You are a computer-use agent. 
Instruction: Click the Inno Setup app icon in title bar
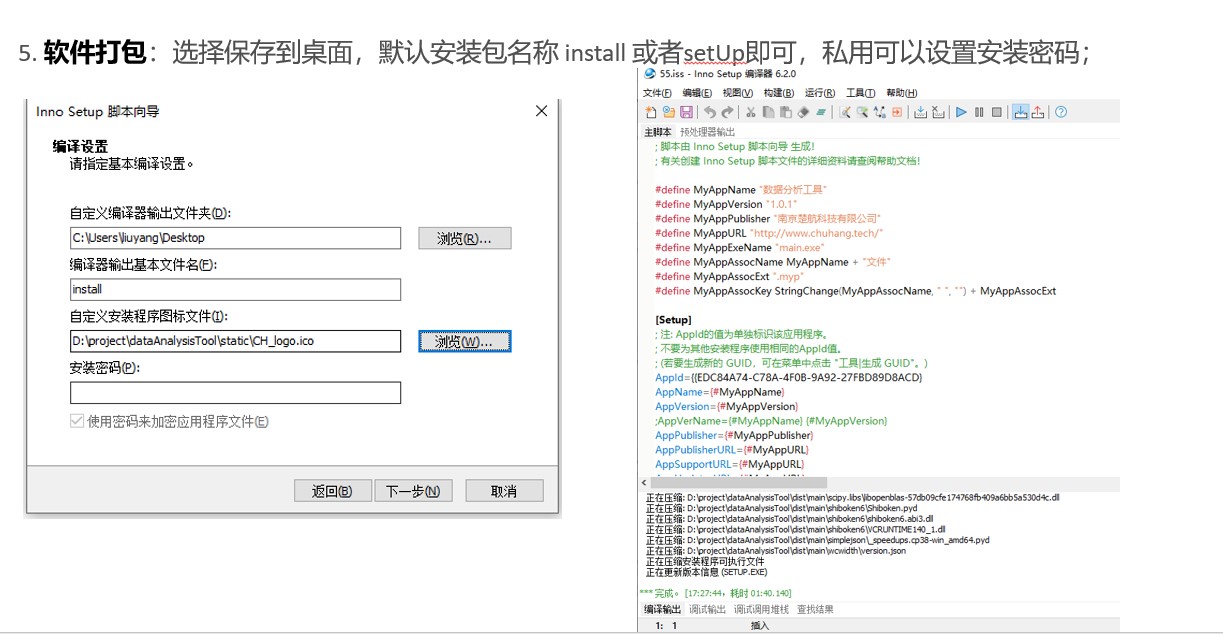point(650,73)
